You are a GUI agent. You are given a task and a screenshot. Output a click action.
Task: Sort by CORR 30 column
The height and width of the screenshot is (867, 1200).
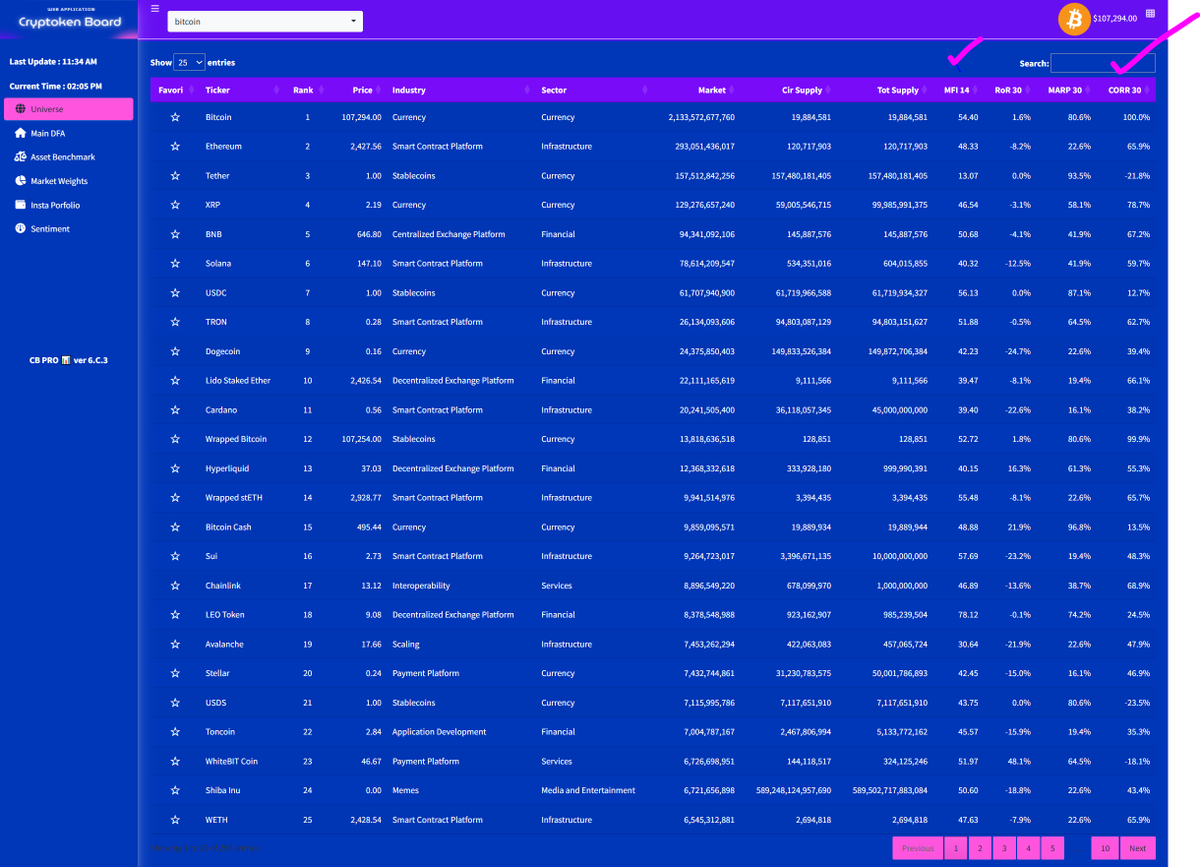(1128, 90)
